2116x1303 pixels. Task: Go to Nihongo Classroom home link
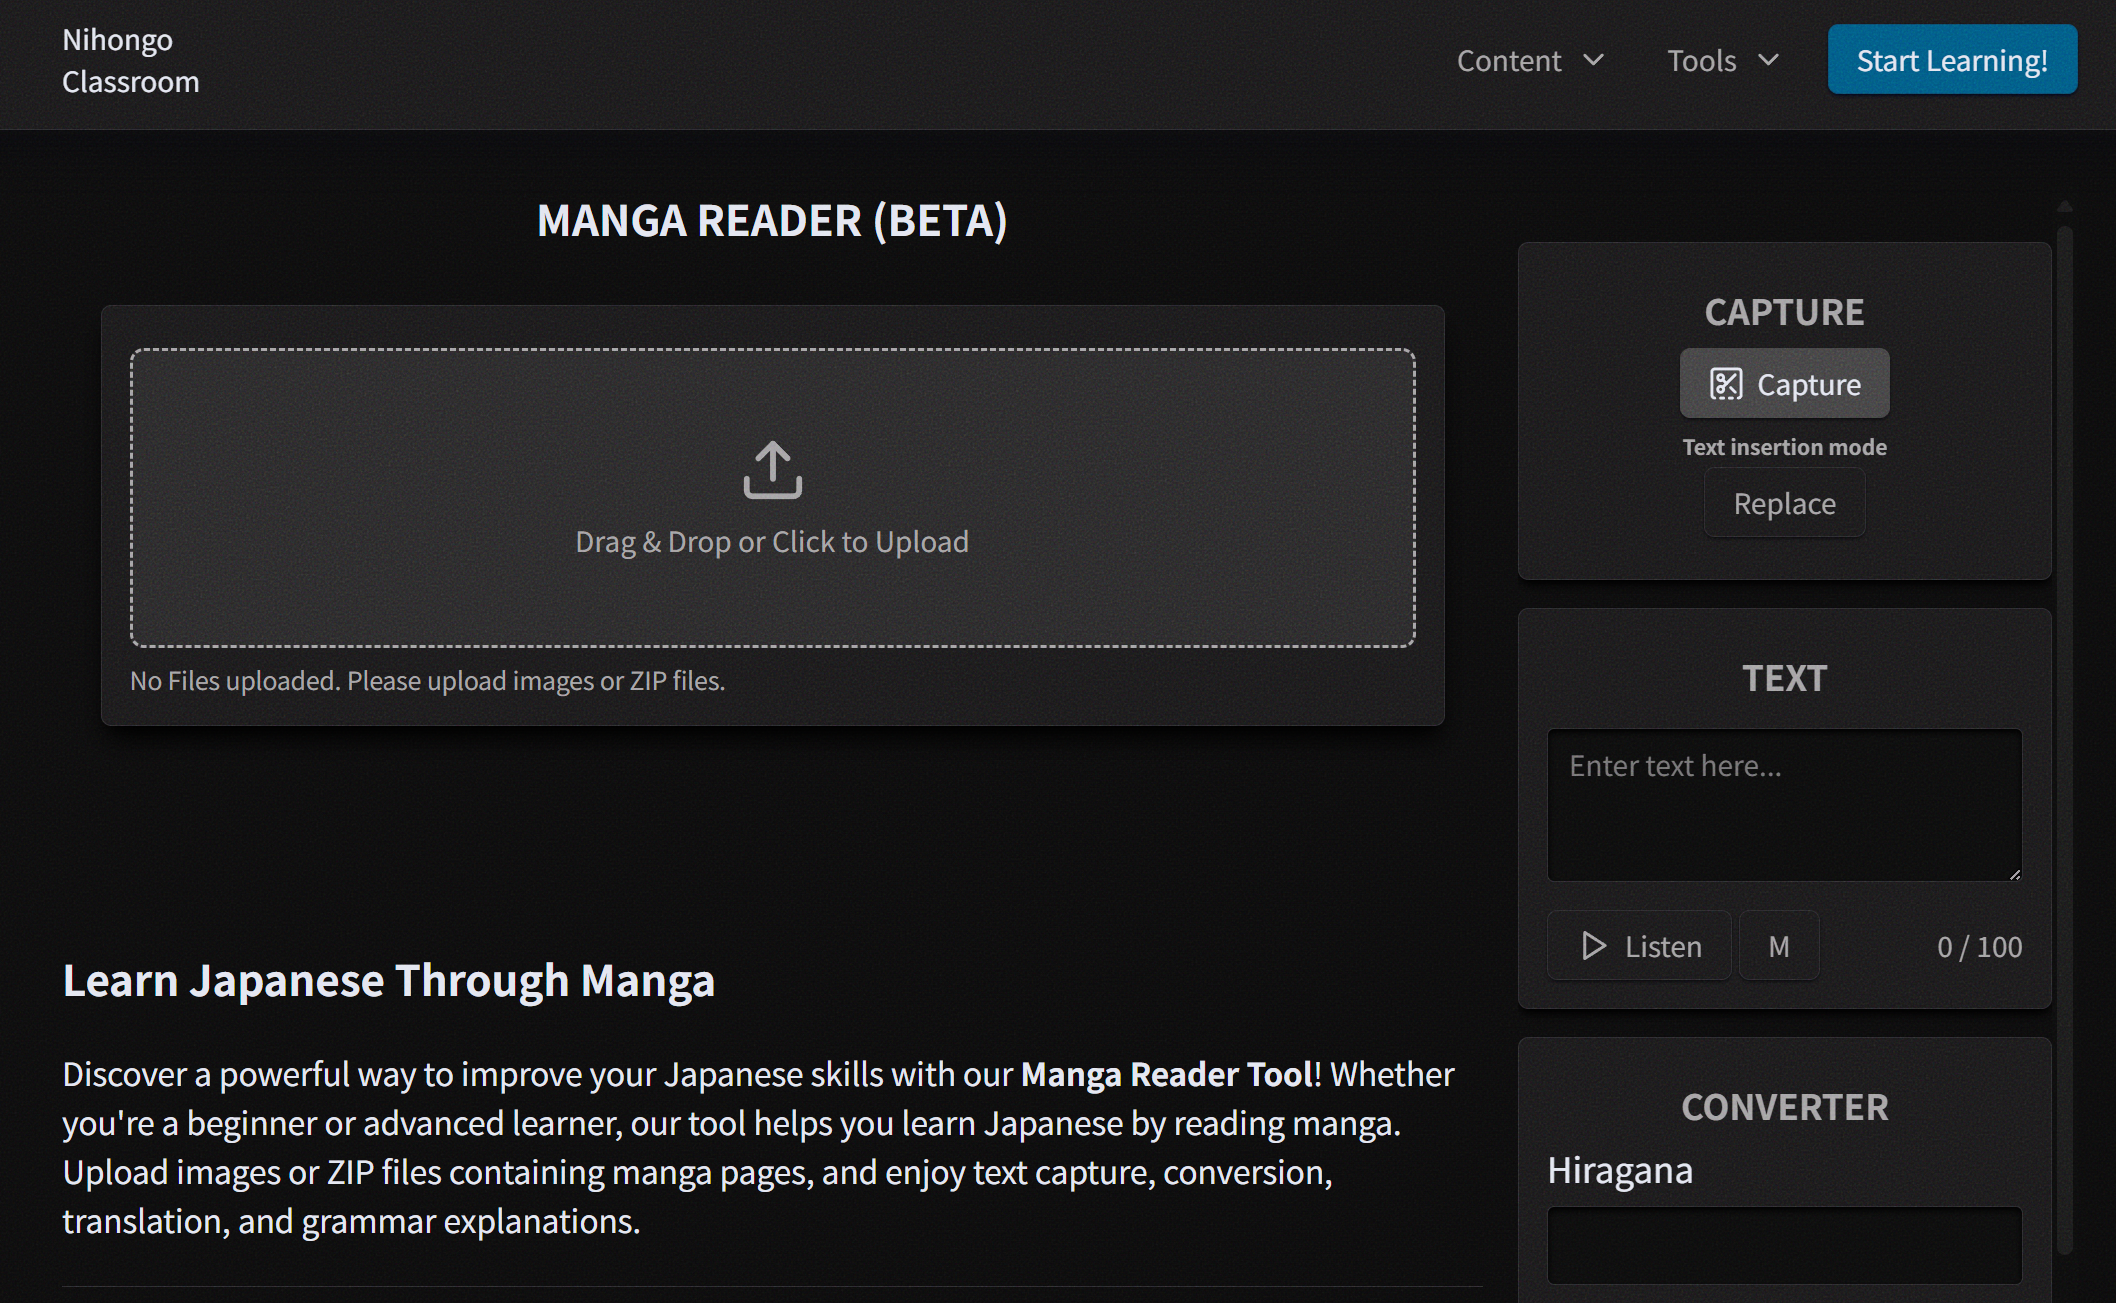(130, 61)
